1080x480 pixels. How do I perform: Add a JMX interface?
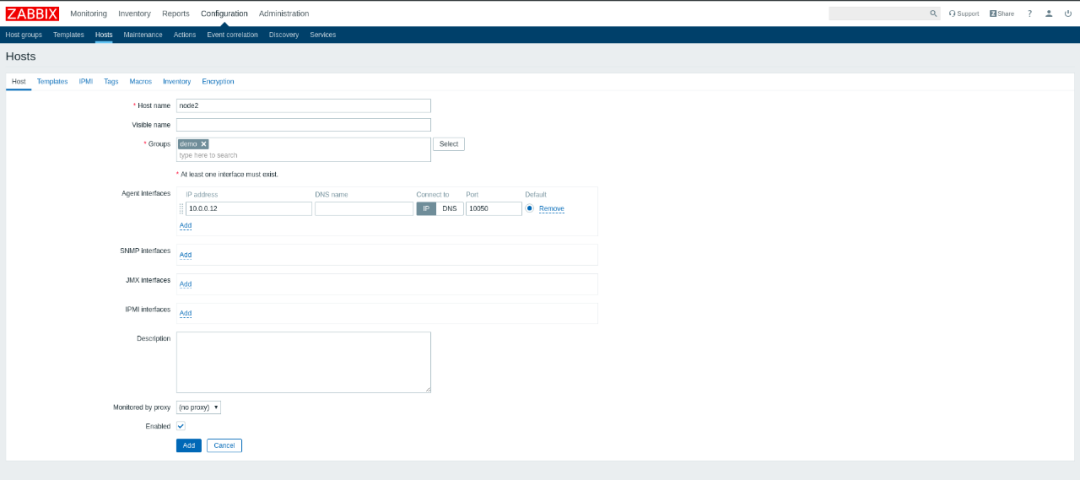coord(185,284)
